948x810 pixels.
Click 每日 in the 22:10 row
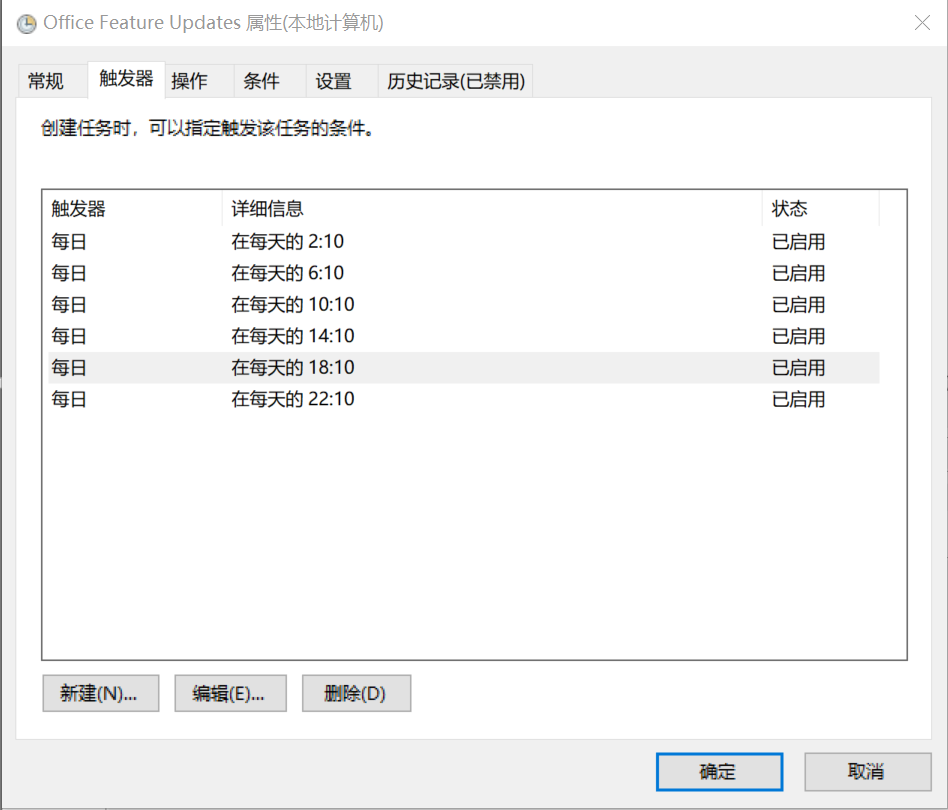(69, 399)
